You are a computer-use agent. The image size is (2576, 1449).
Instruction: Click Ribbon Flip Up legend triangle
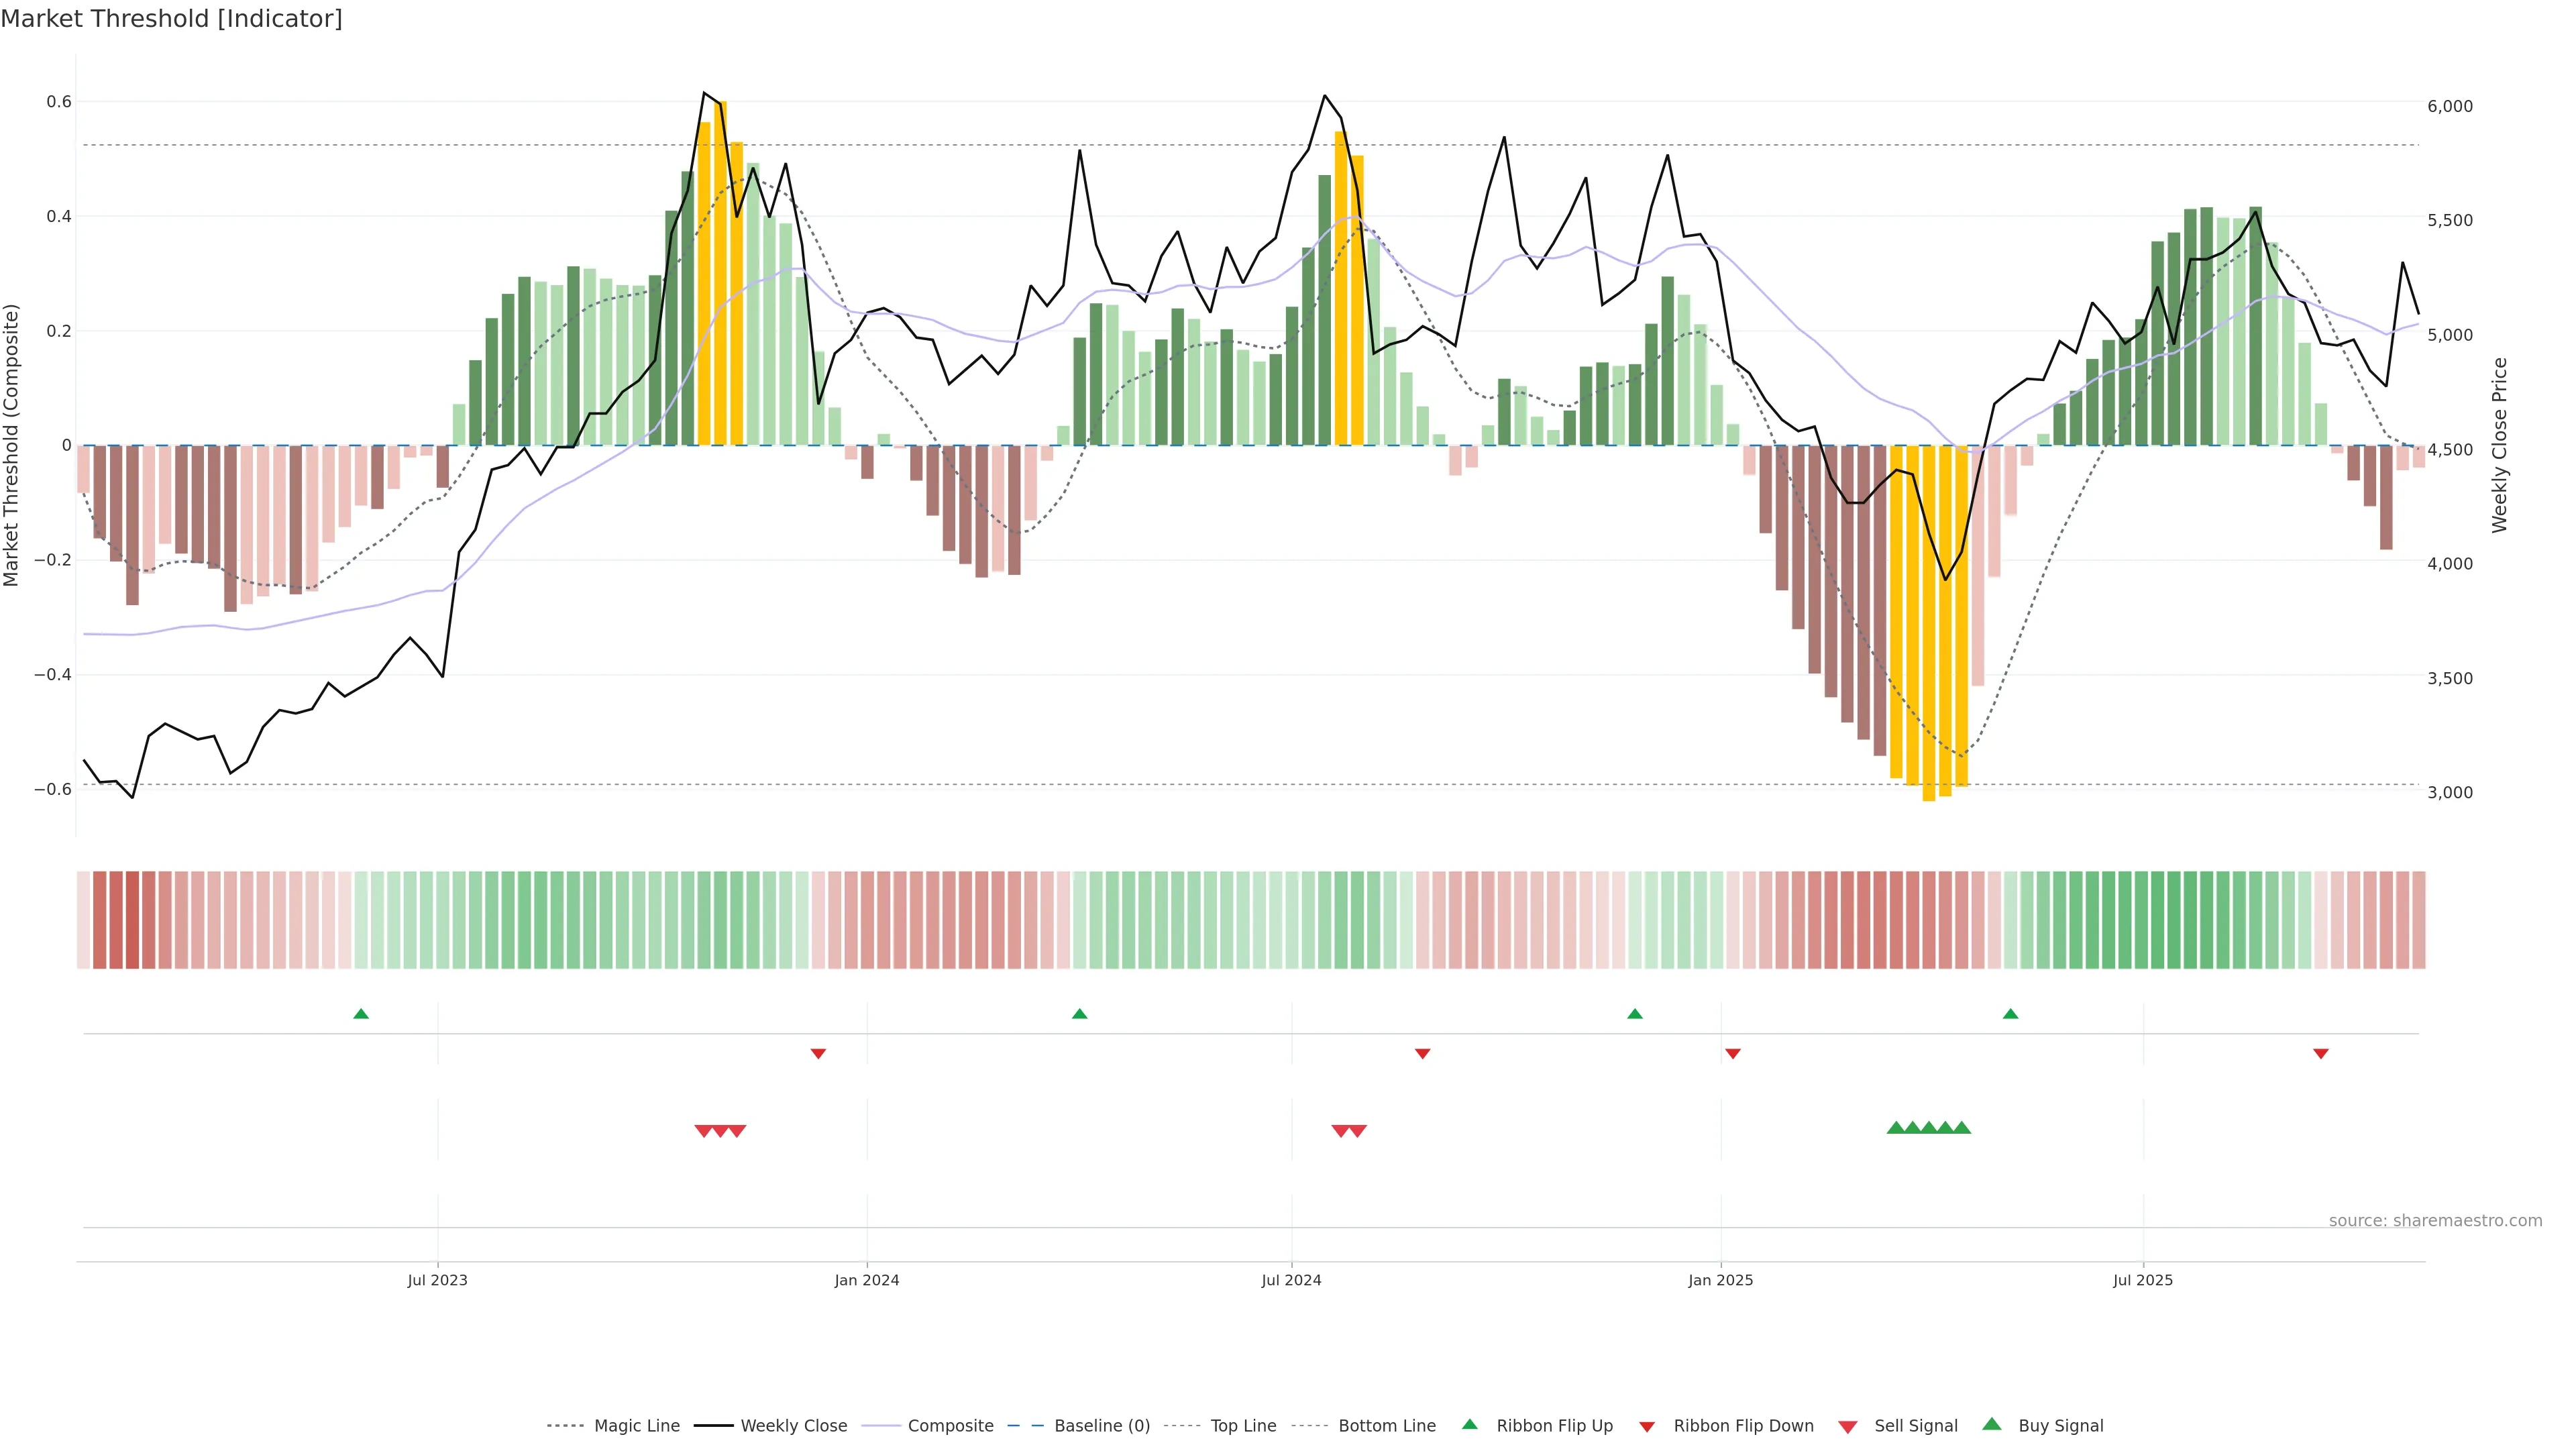pos(1469,1424)
